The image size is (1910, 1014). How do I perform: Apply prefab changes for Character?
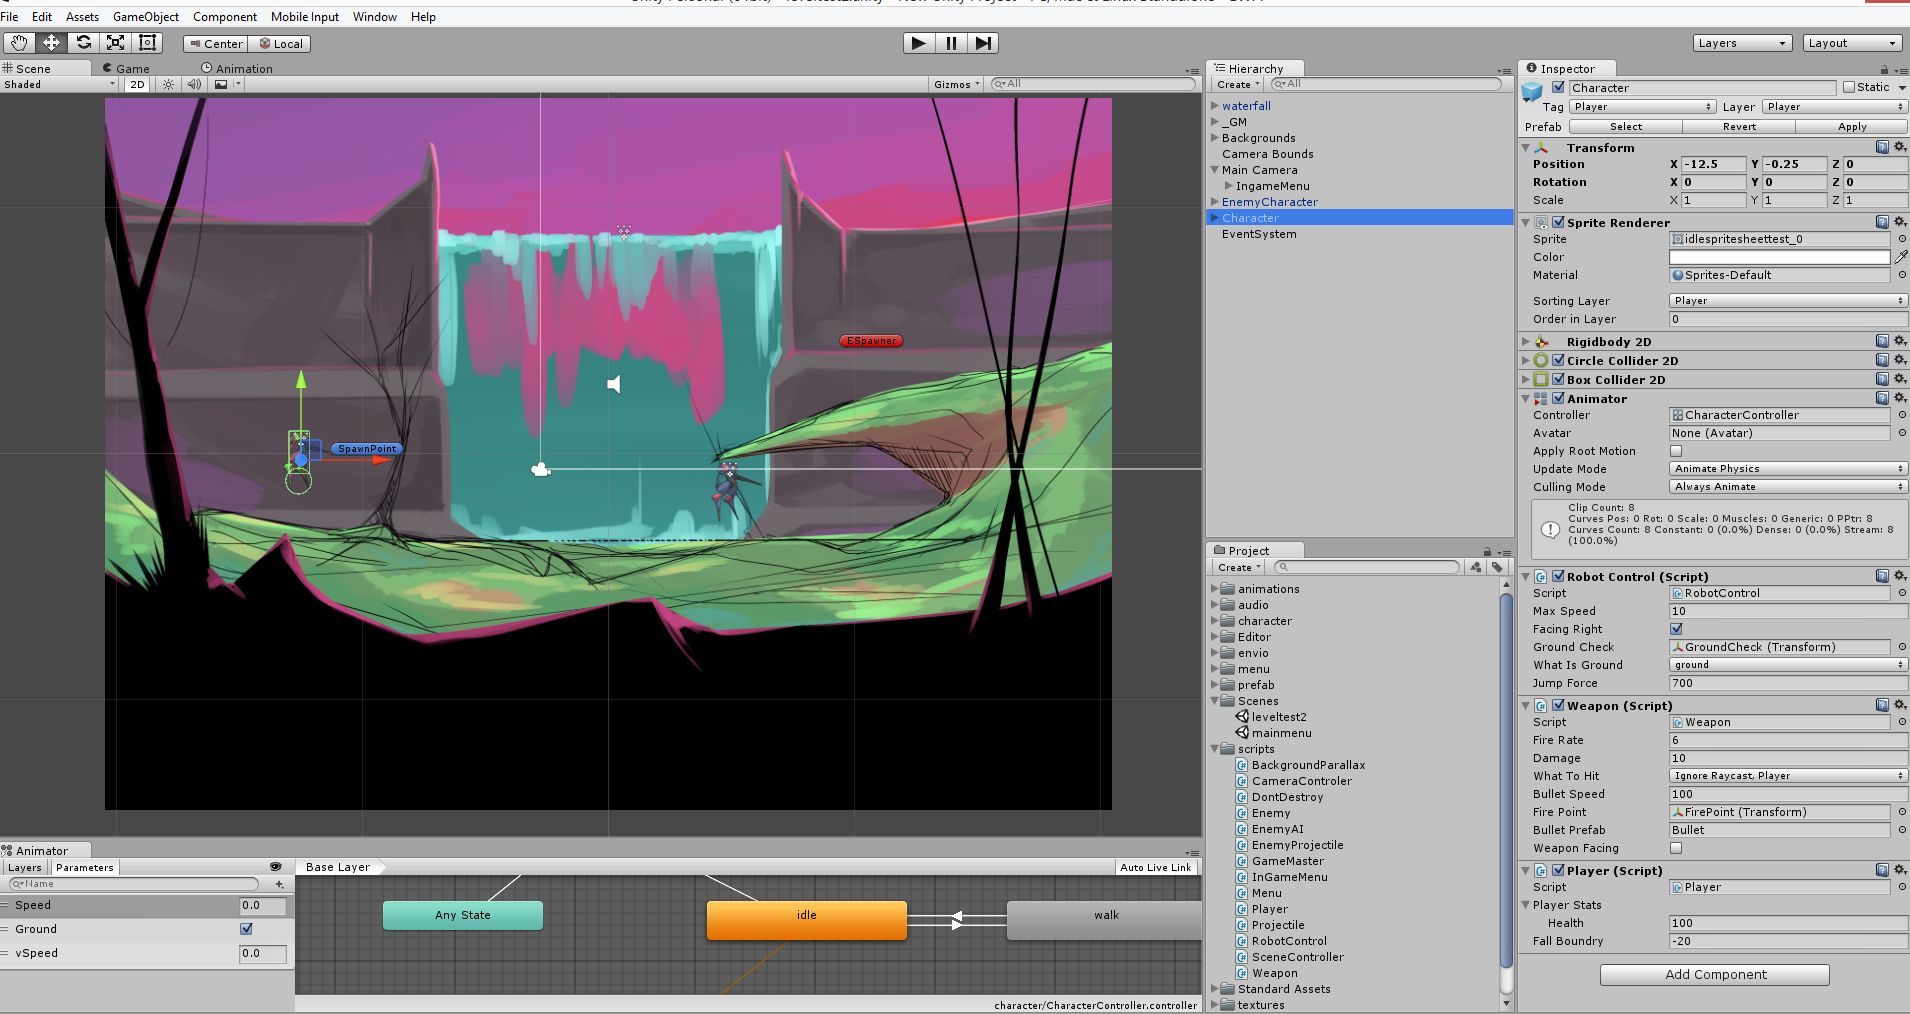click(1851, 126)
